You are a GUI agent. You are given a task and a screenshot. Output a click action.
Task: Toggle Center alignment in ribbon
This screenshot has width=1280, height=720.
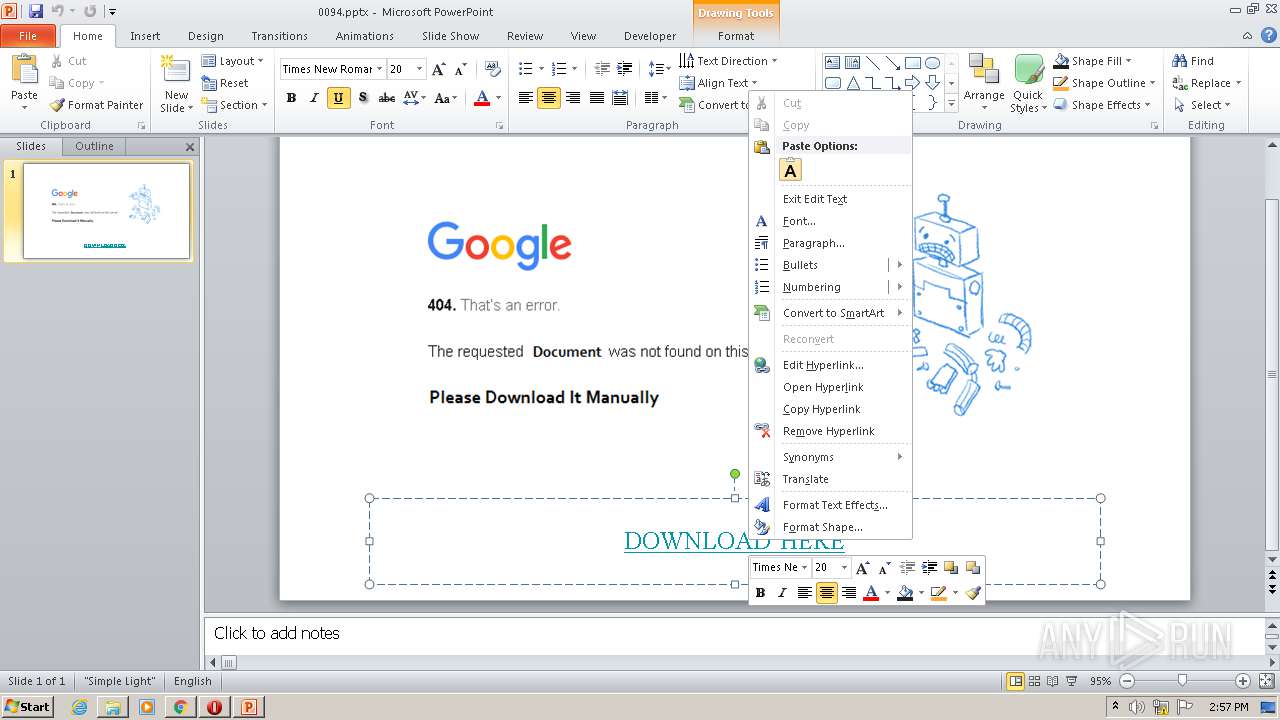click(x=549, y=98)
